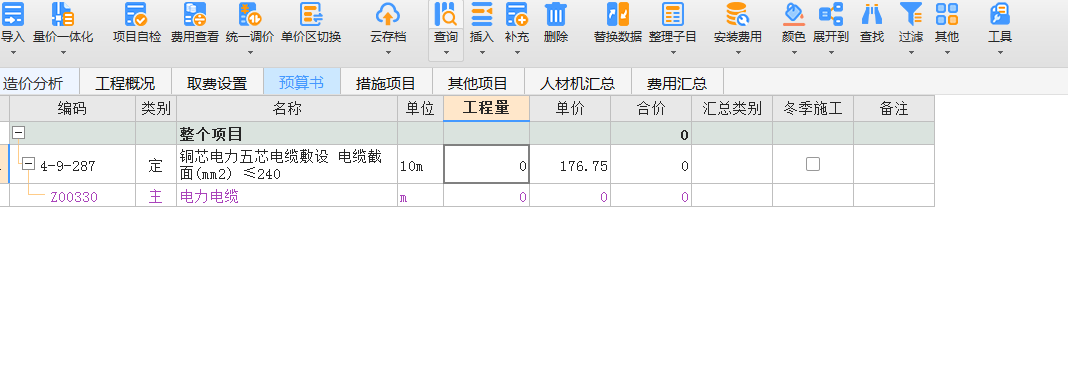Image resolution: width=1068 pixels, height=383 pixels.
Task: Select the Z00330 material row code
Action: (x=74, y=197)
